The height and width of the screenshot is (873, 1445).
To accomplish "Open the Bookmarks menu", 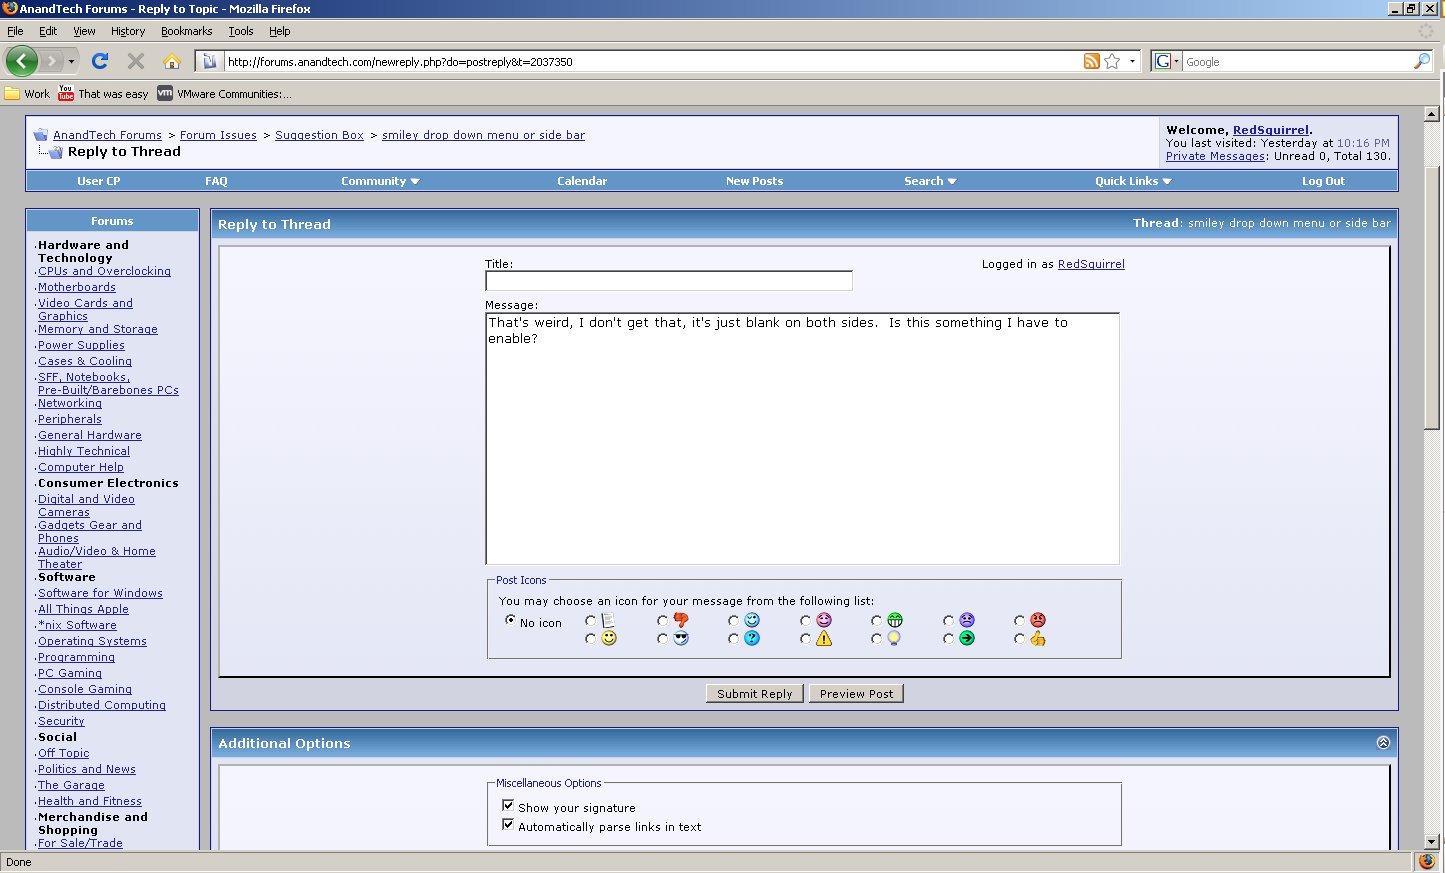I will point(186,31).
